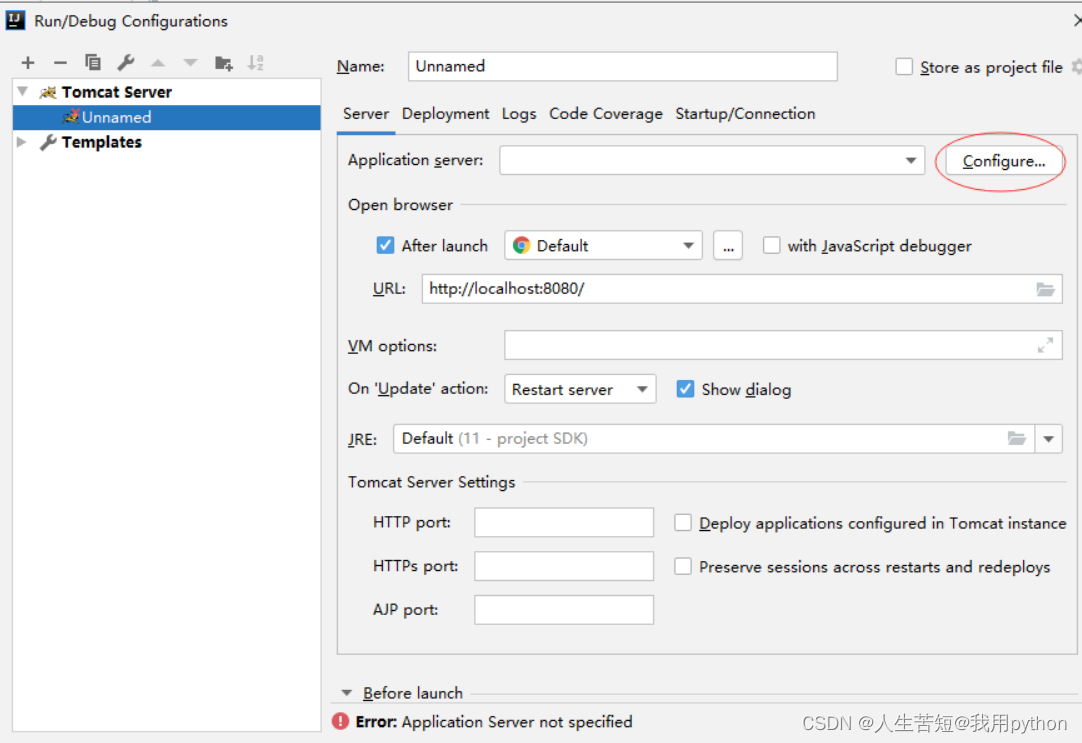
Task: Click into the Name input field
Action: (622, 66)
